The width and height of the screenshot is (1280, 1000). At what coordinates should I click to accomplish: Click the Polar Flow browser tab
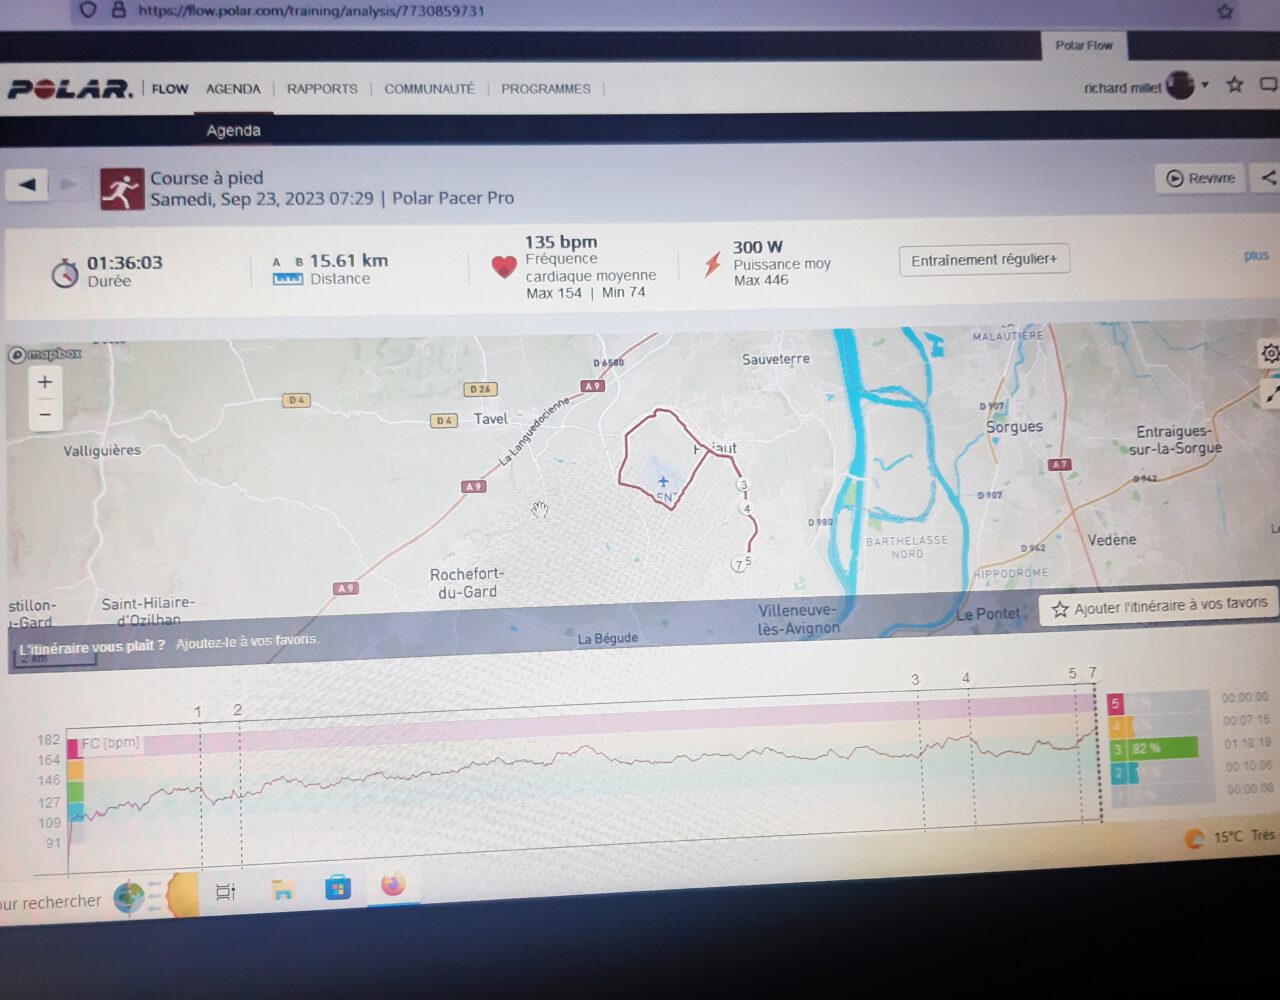point(1084,46)
